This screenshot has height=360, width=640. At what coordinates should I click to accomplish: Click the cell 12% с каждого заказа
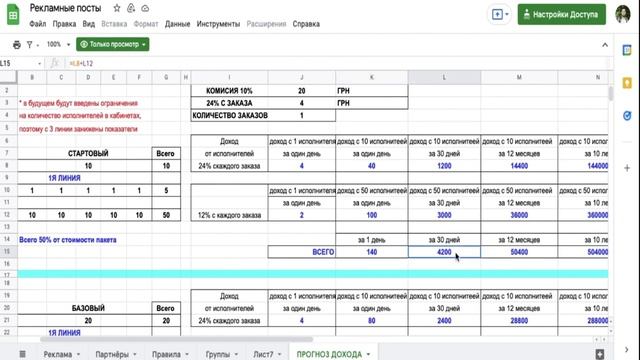pos(229,215)
